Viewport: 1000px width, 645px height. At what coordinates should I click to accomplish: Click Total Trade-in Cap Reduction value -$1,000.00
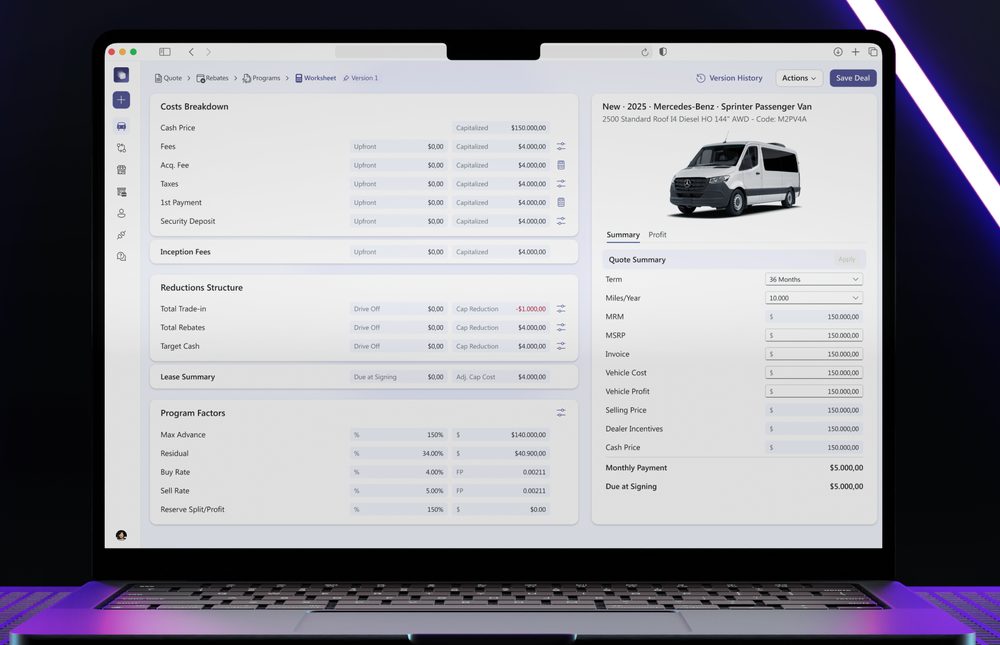tap(501, 309)
